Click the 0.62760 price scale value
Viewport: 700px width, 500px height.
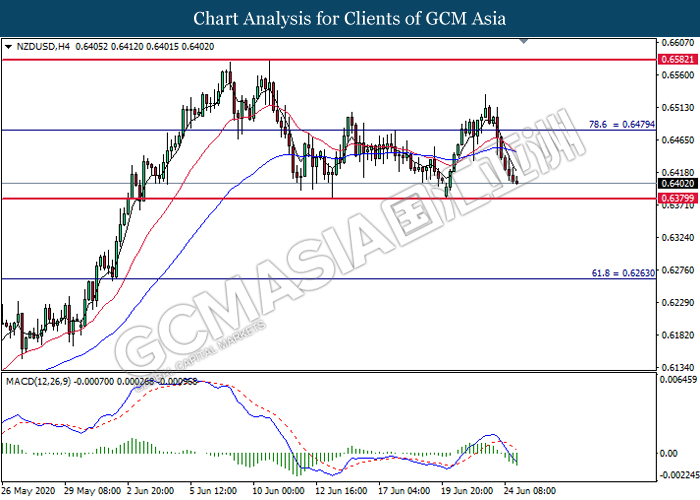678,270
